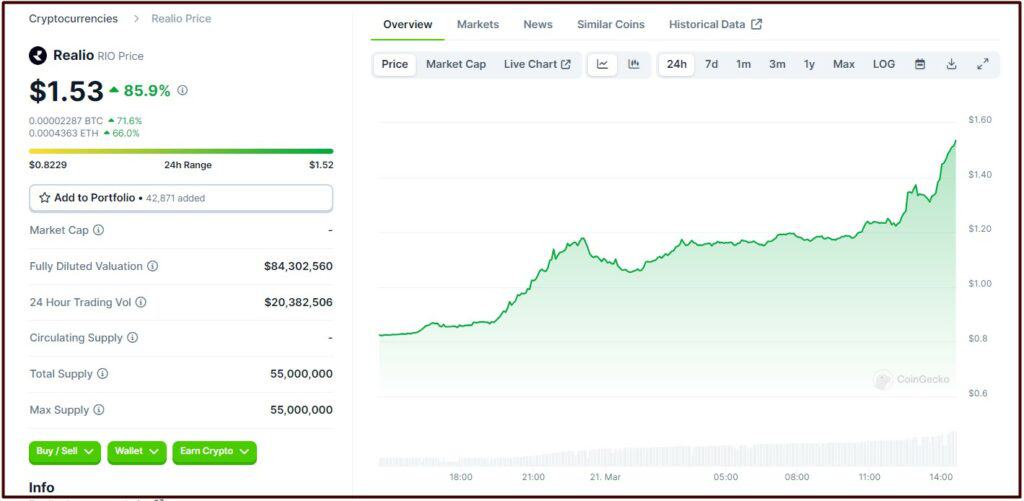Switch to the Markets tab
This screenshot has height=501, width=1024.
pos(477,24)
